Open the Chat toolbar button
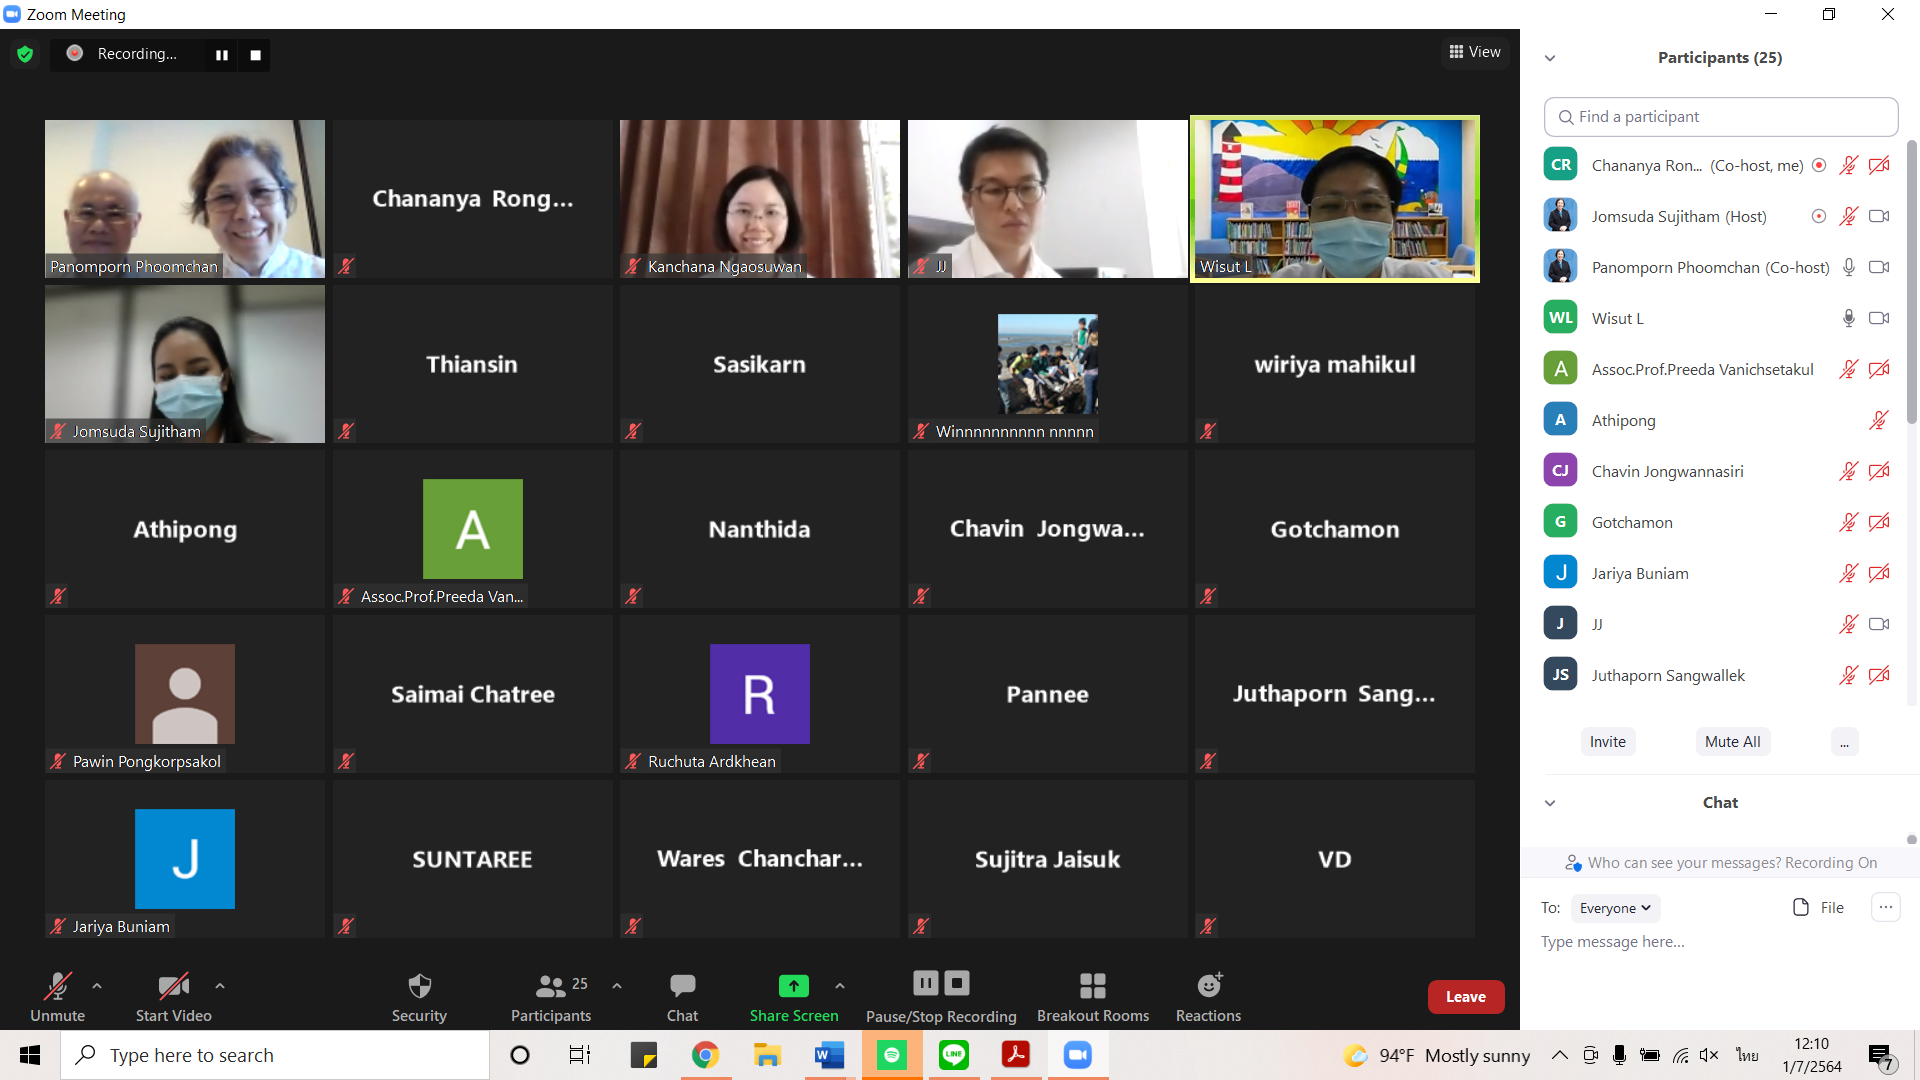The height and width of the screenshot is (1080, 1920). pos(683,996)
